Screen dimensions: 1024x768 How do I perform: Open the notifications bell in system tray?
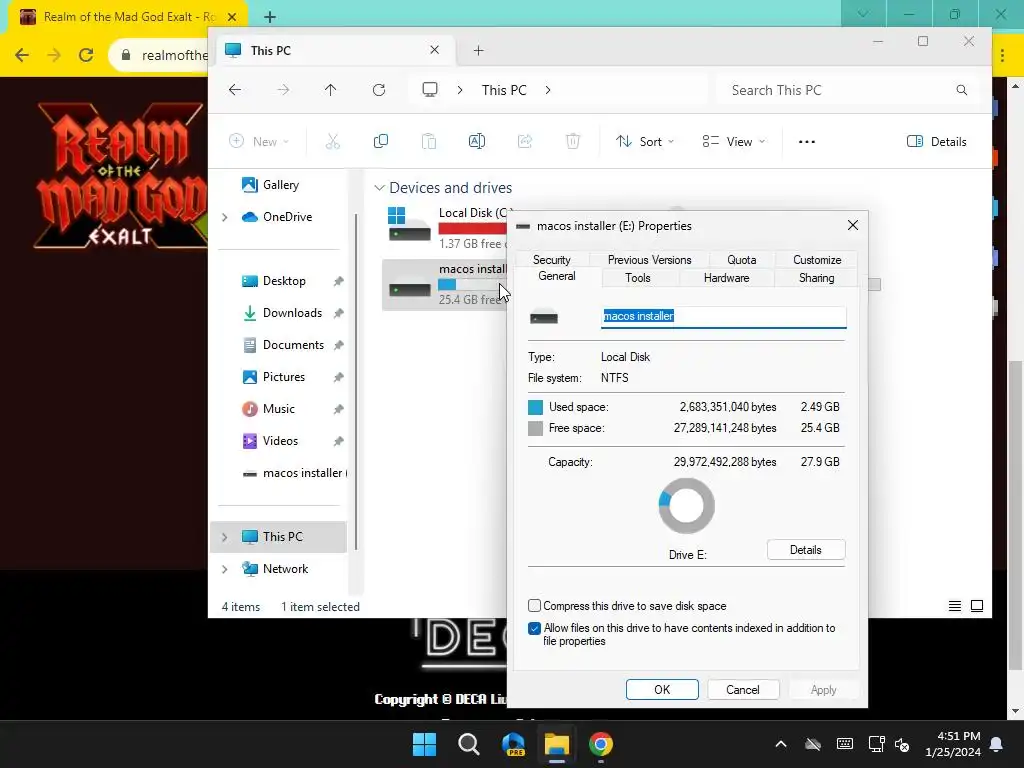point(997,744)
